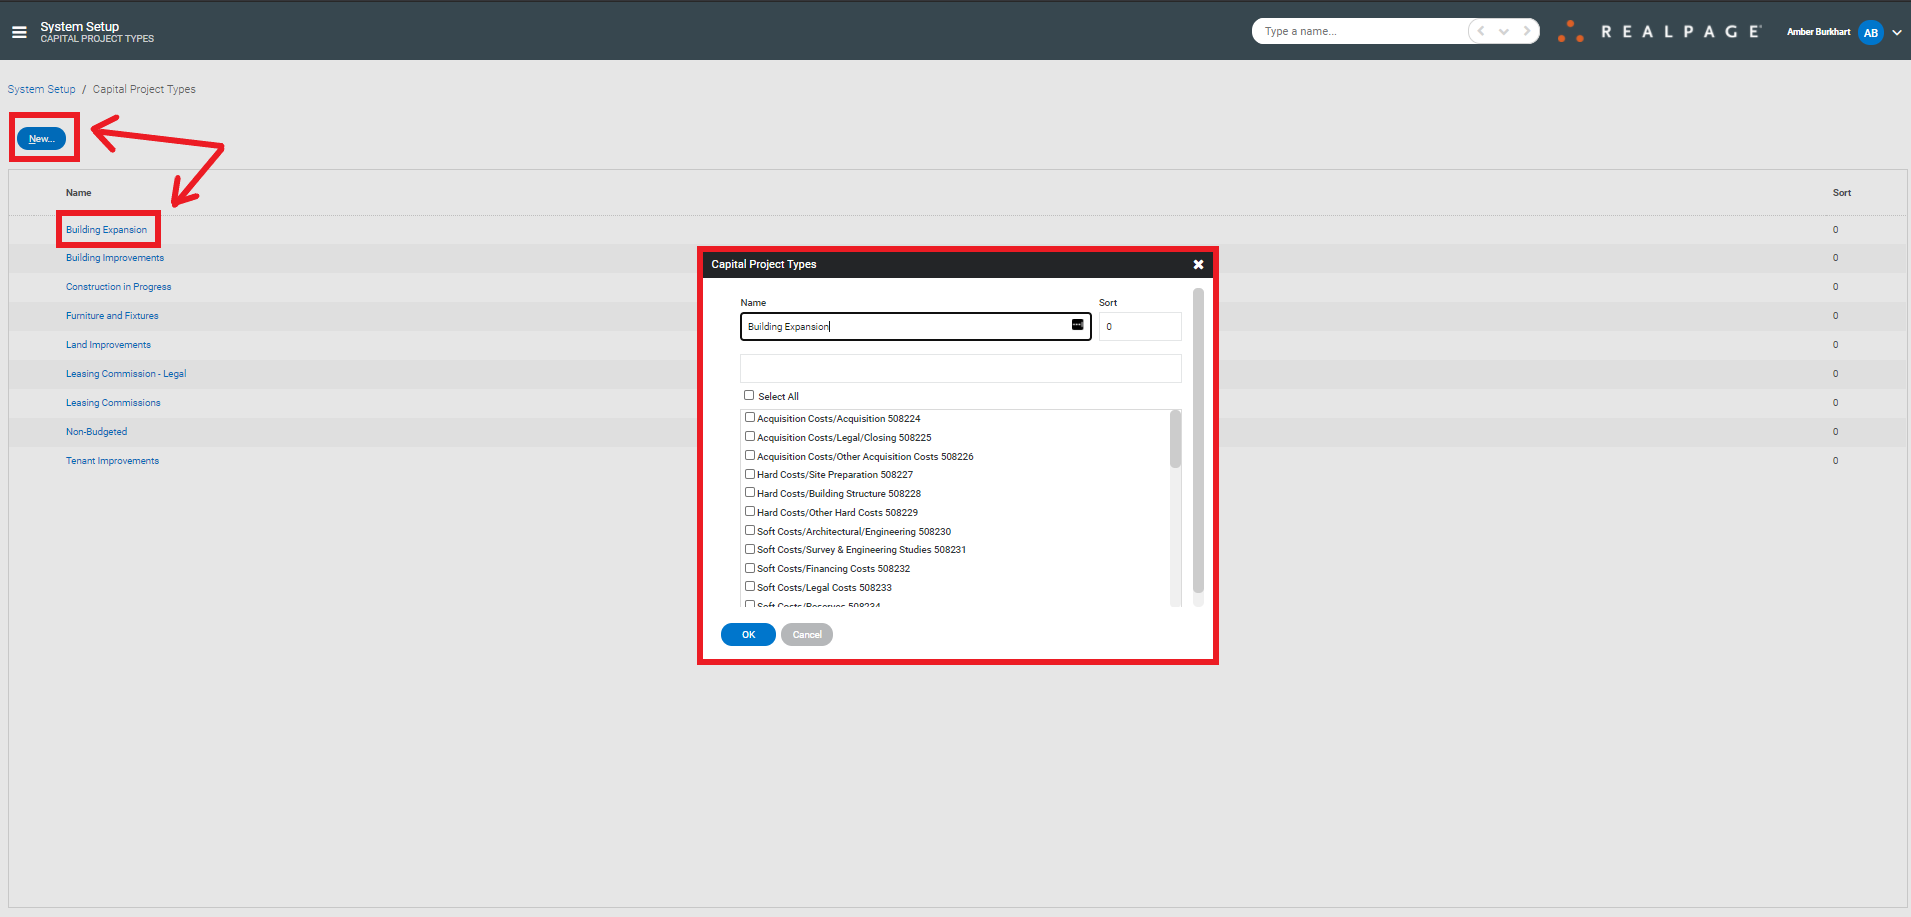
Task: Click the previous result arrow in search box
Action: pos(1481,31)
